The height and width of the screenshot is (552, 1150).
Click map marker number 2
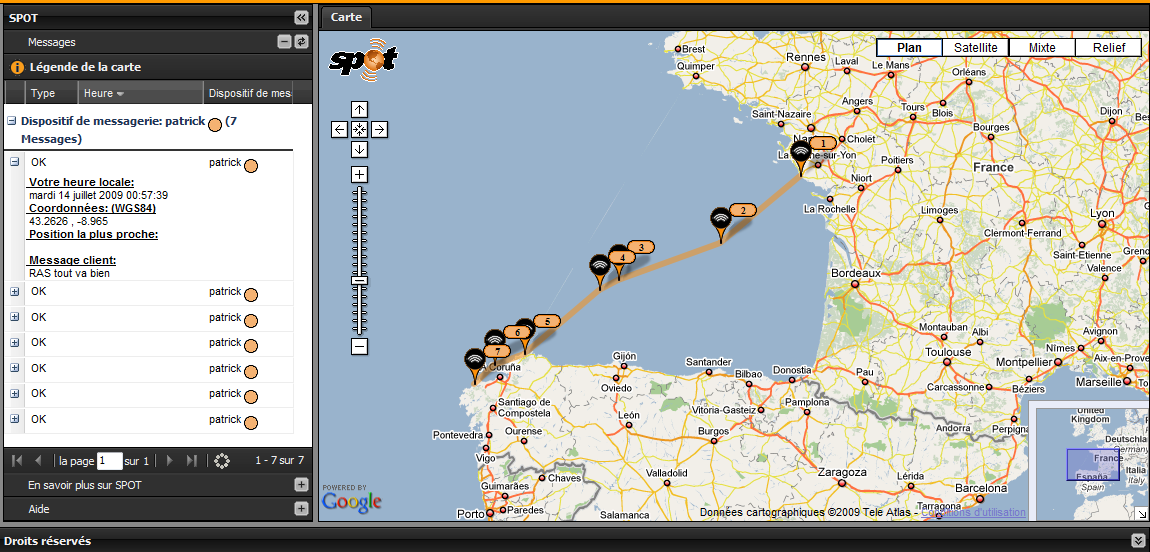click(x=721, y=222)
